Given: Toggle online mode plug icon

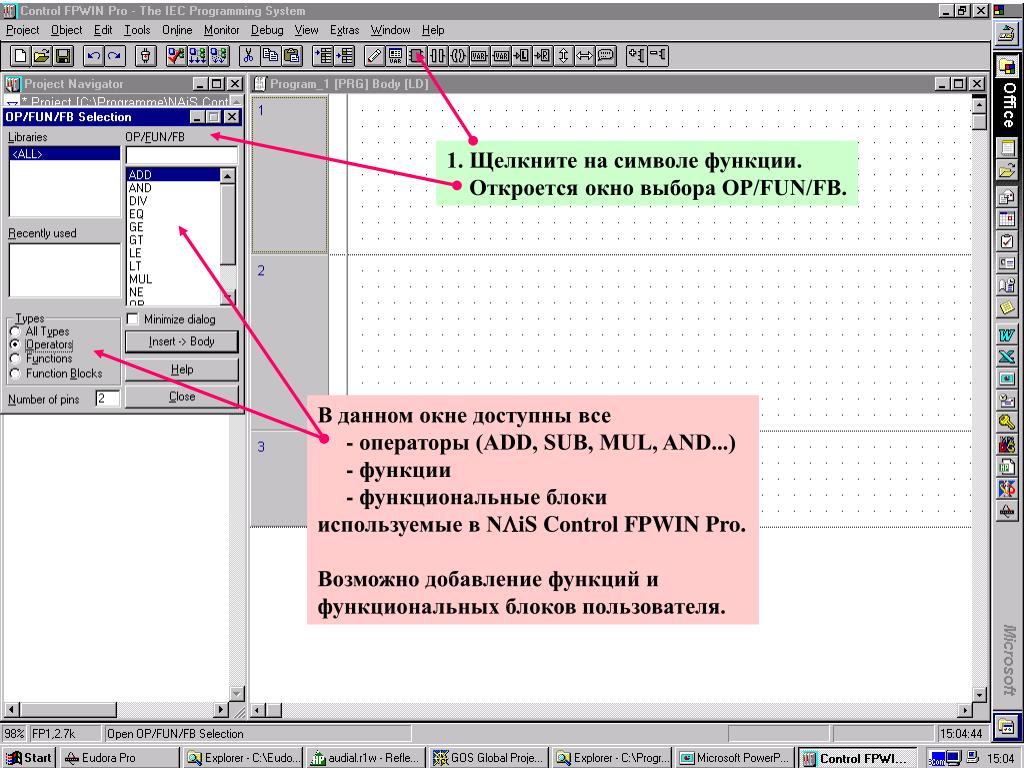Looking at the screenshot, I should pyautogui.click(x=146, y=56).
